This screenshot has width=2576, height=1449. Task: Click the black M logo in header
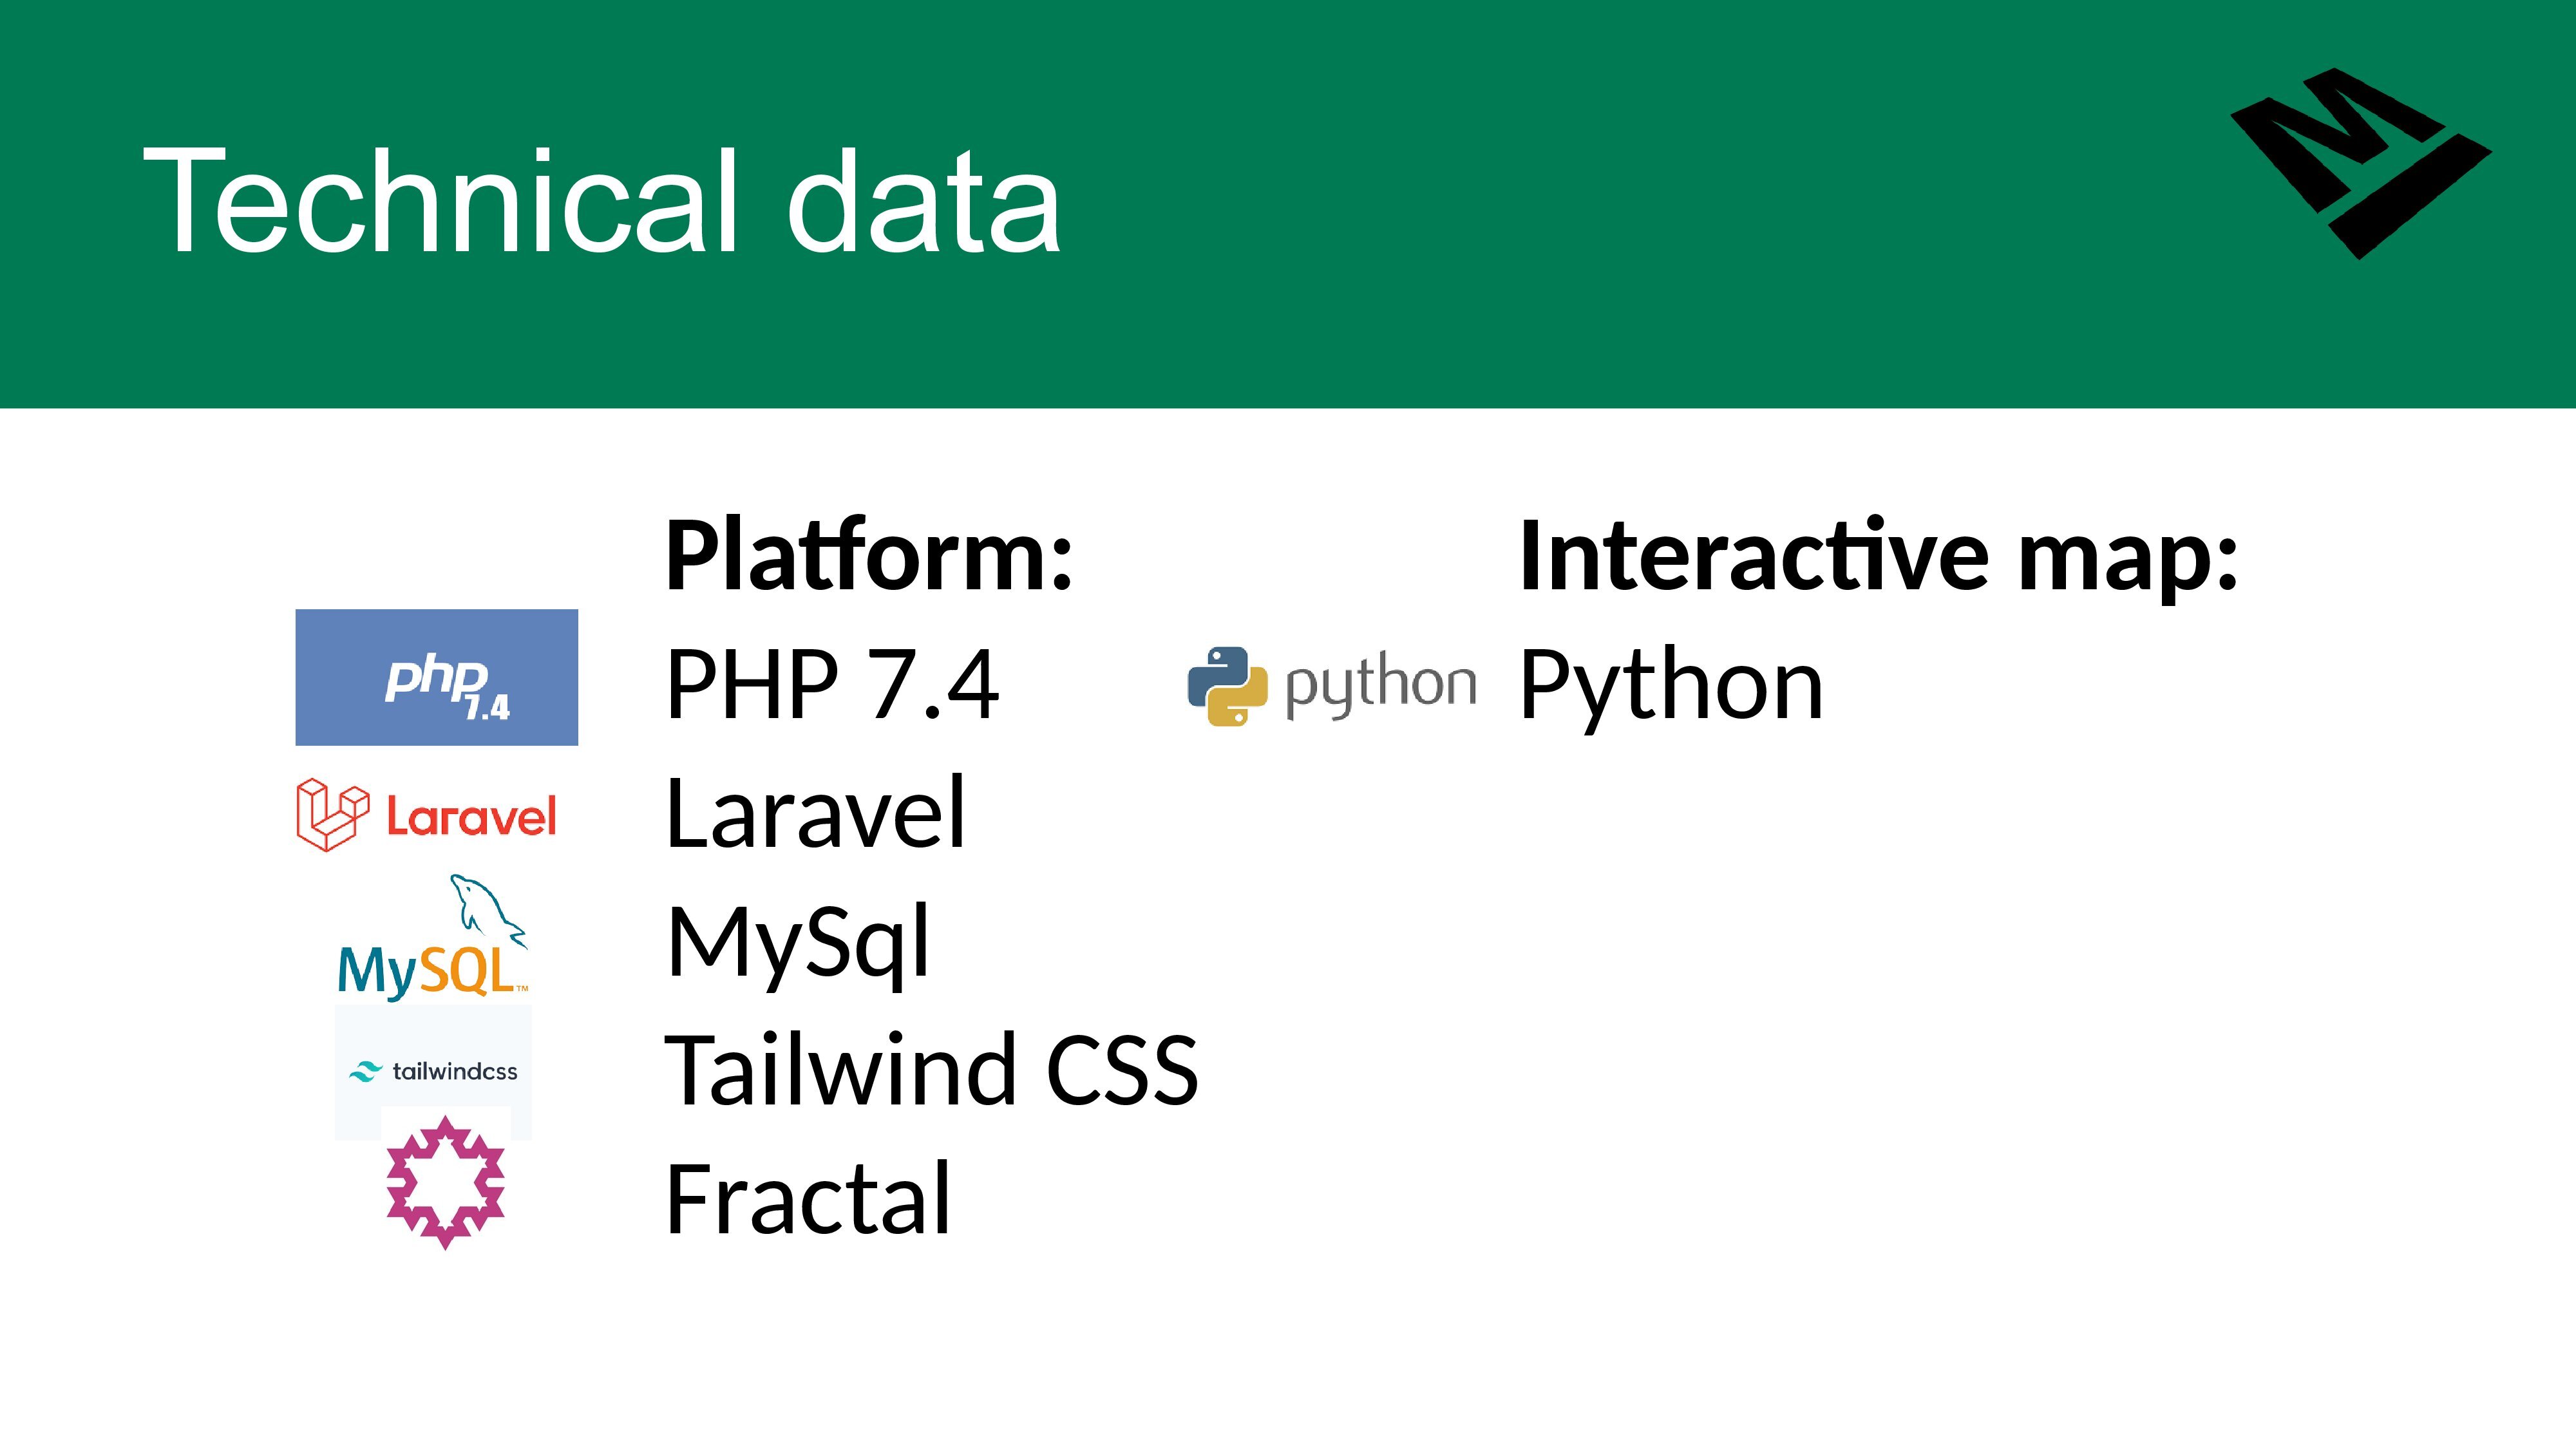click(x=2361, y=164)
